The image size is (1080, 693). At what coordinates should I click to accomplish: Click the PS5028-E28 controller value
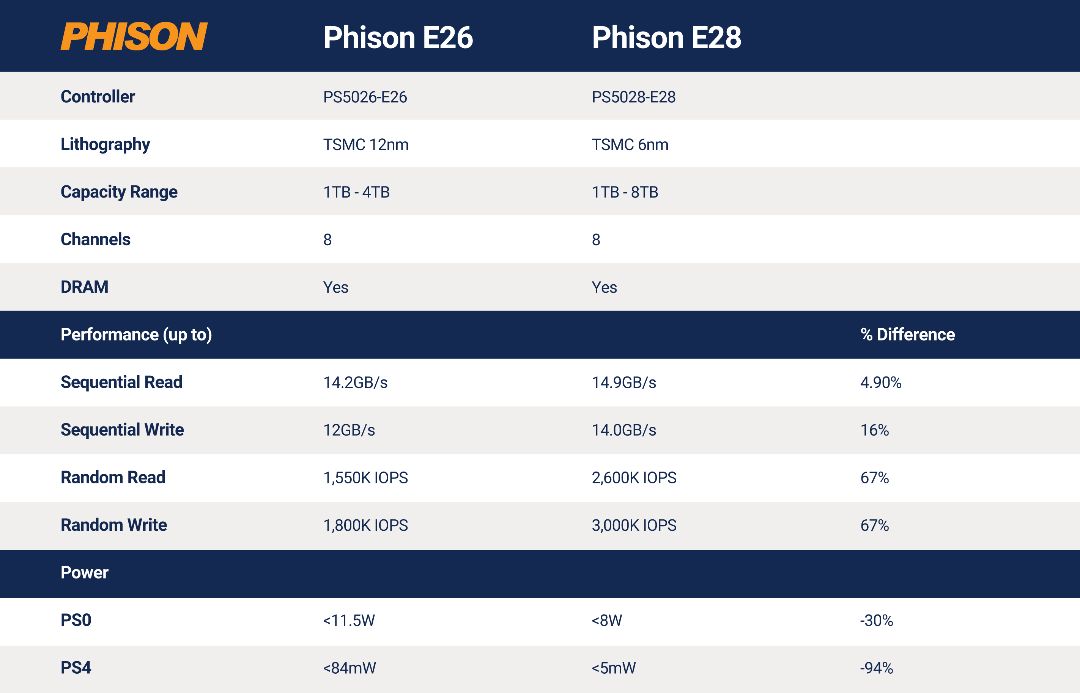[634, 97]
